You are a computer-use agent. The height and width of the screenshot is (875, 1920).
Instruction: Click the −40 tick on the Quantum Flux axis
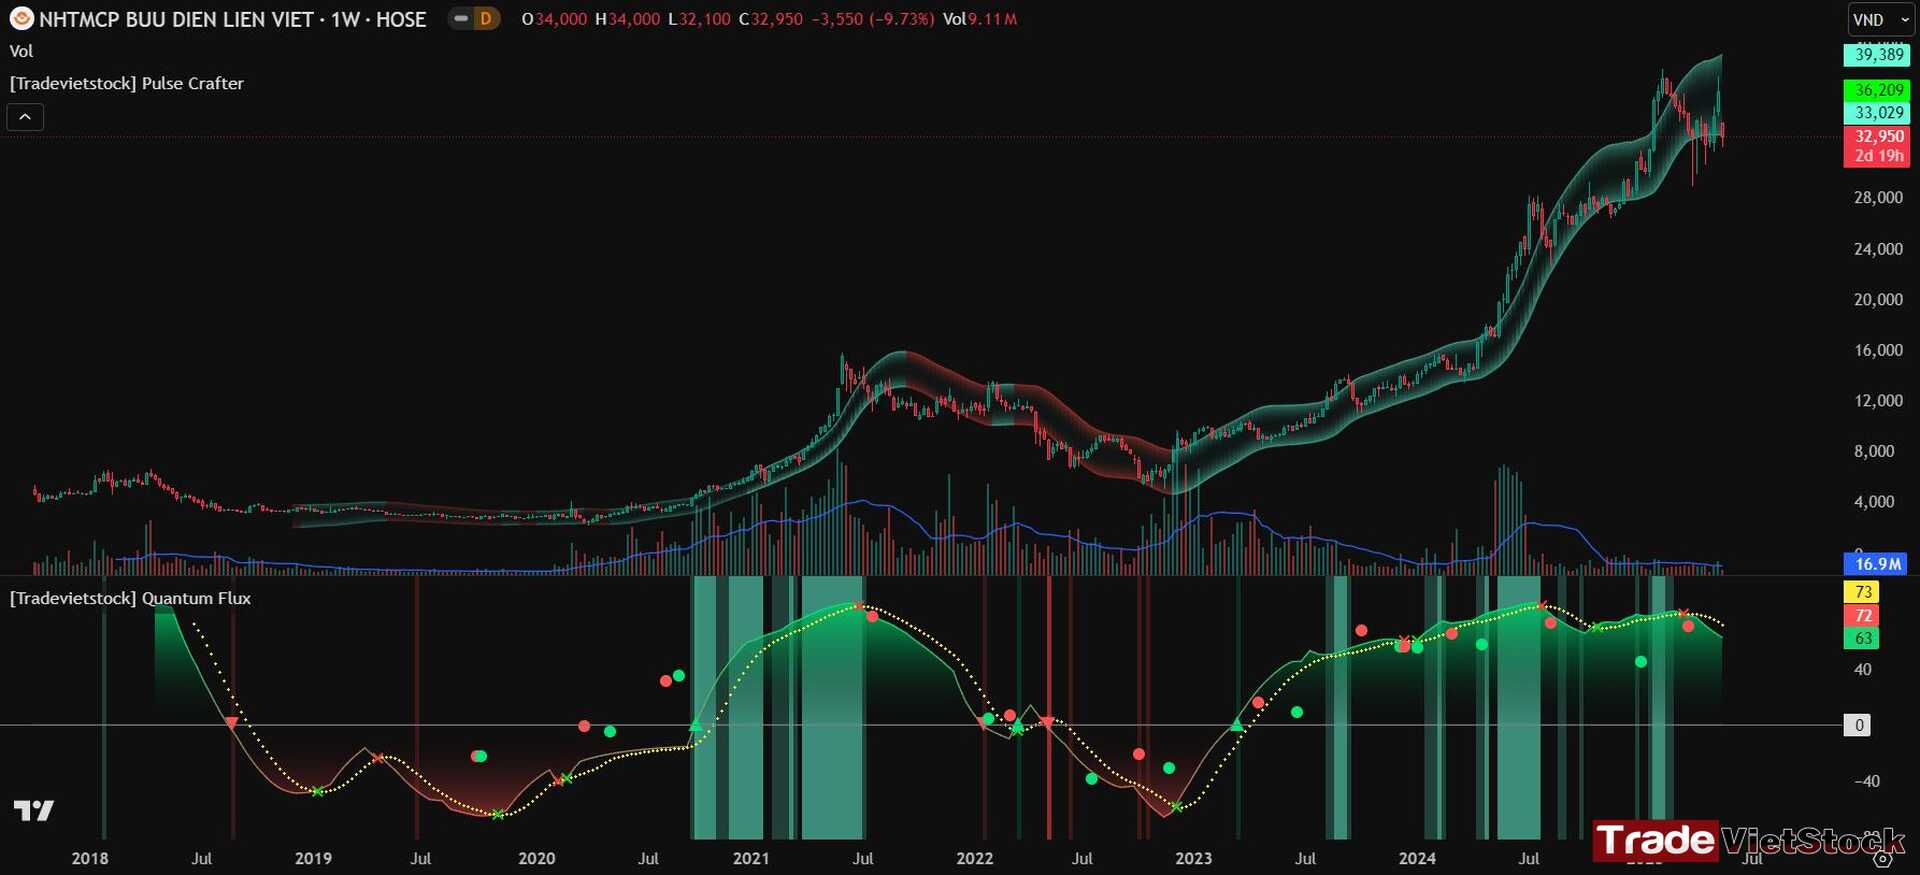pos(1866,781)
